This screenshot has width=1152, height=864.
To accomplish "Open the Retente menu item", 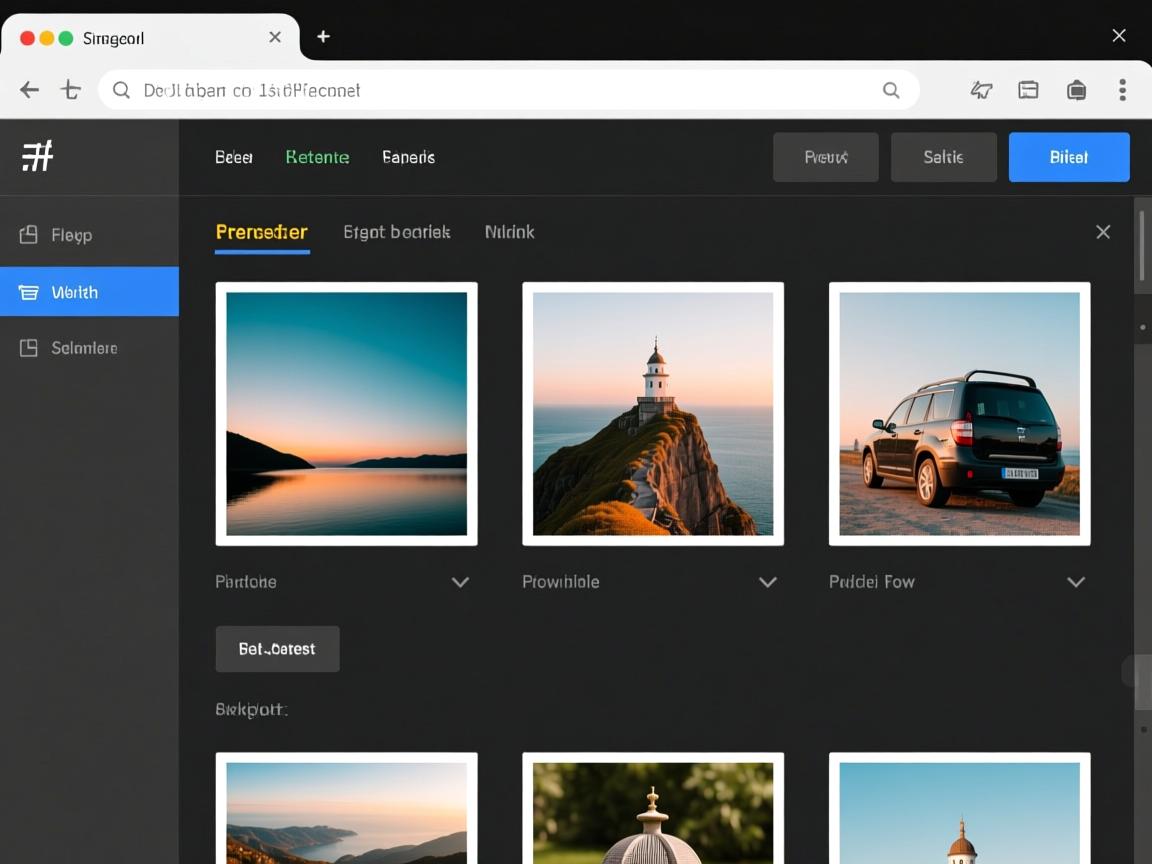I will tap(317, 157).
